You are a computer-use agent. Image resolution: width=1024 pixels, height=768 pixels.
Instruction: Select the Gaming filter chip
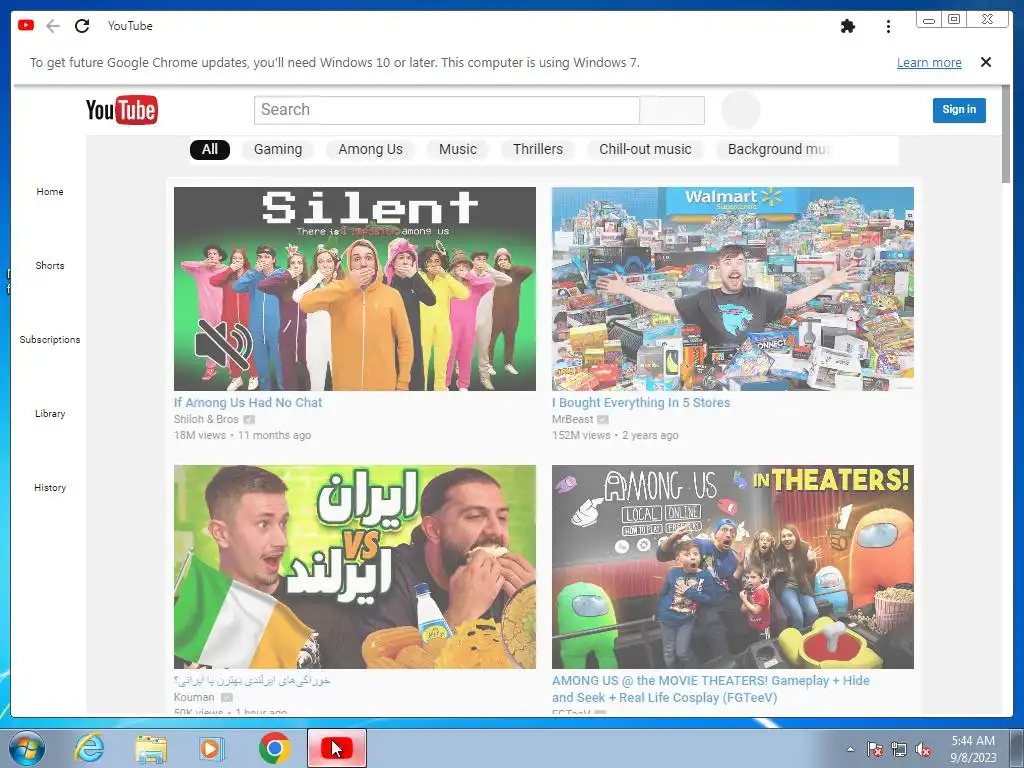pyautogui.click(x=278, y=150)
